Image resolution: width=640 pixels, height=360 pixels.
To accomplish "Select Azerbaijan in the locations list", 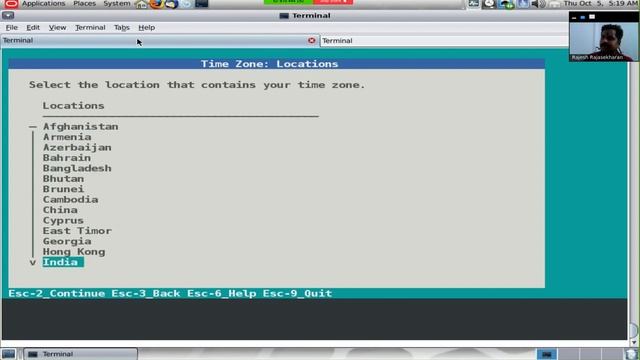I will pyautogui.click(x=77, y=147).
